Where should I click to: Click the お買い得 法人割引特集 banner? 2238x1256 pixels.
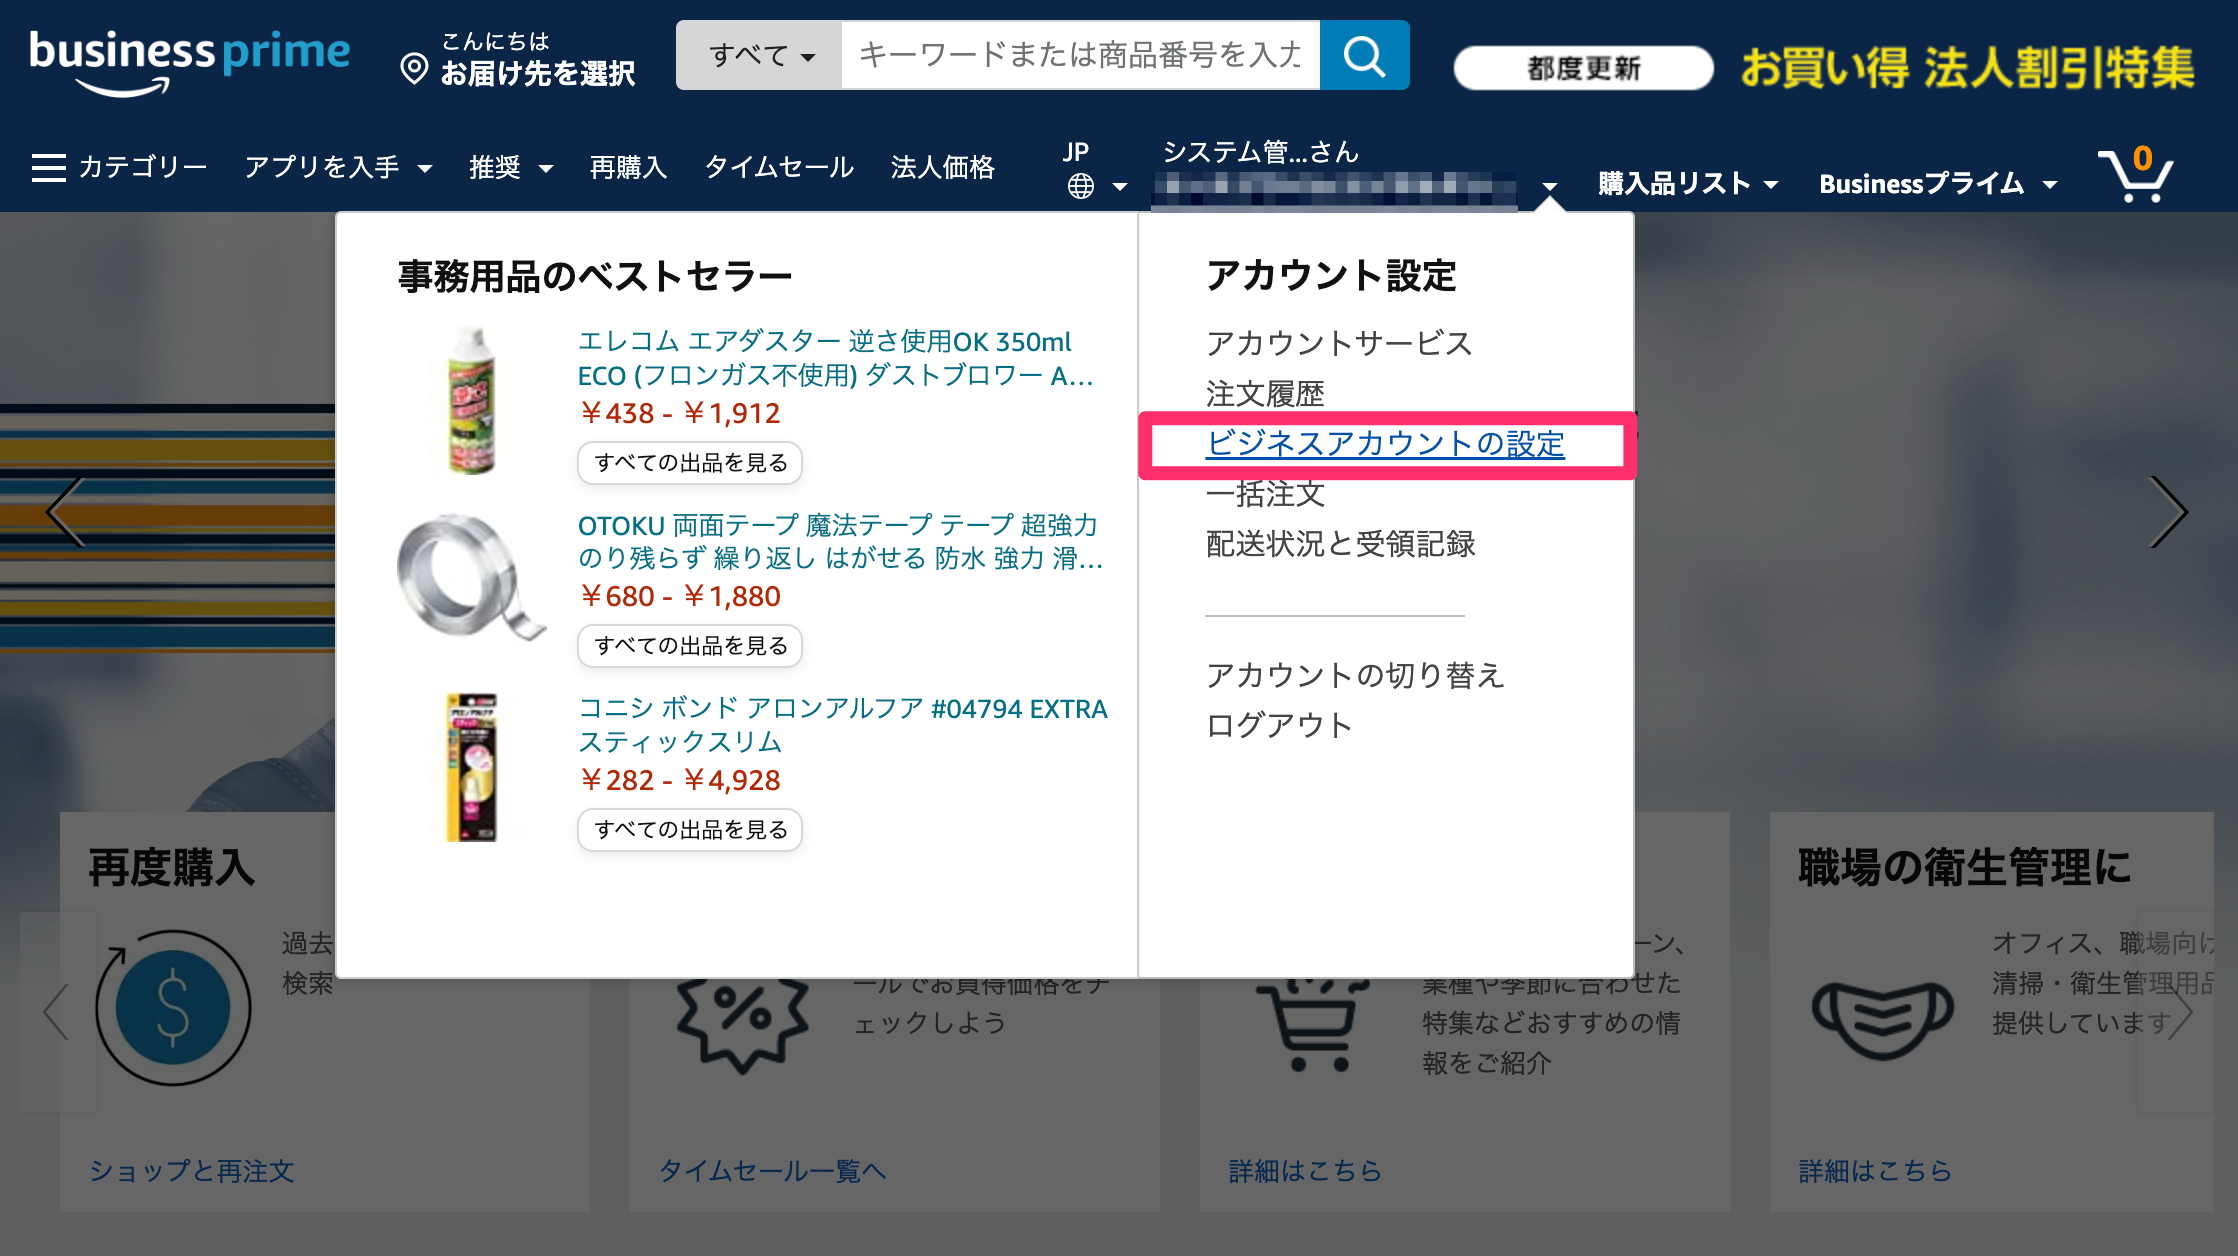[1967, 68]
